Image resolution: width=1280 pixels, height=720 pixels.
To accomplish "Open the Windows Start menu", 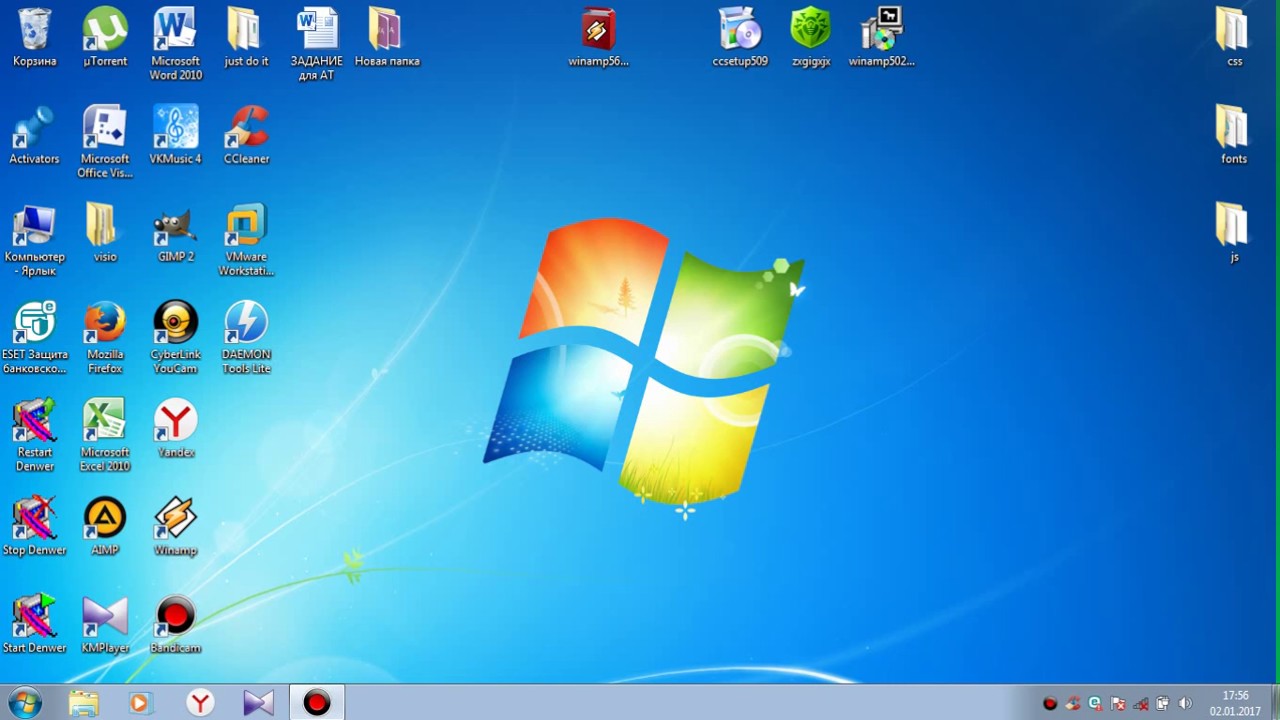I will point(24,703).
